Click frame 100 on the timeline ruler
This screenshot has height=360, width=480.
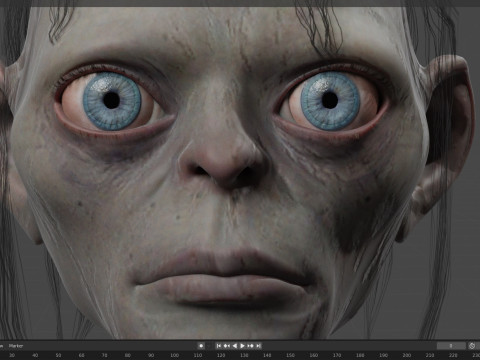click(174, 355)
